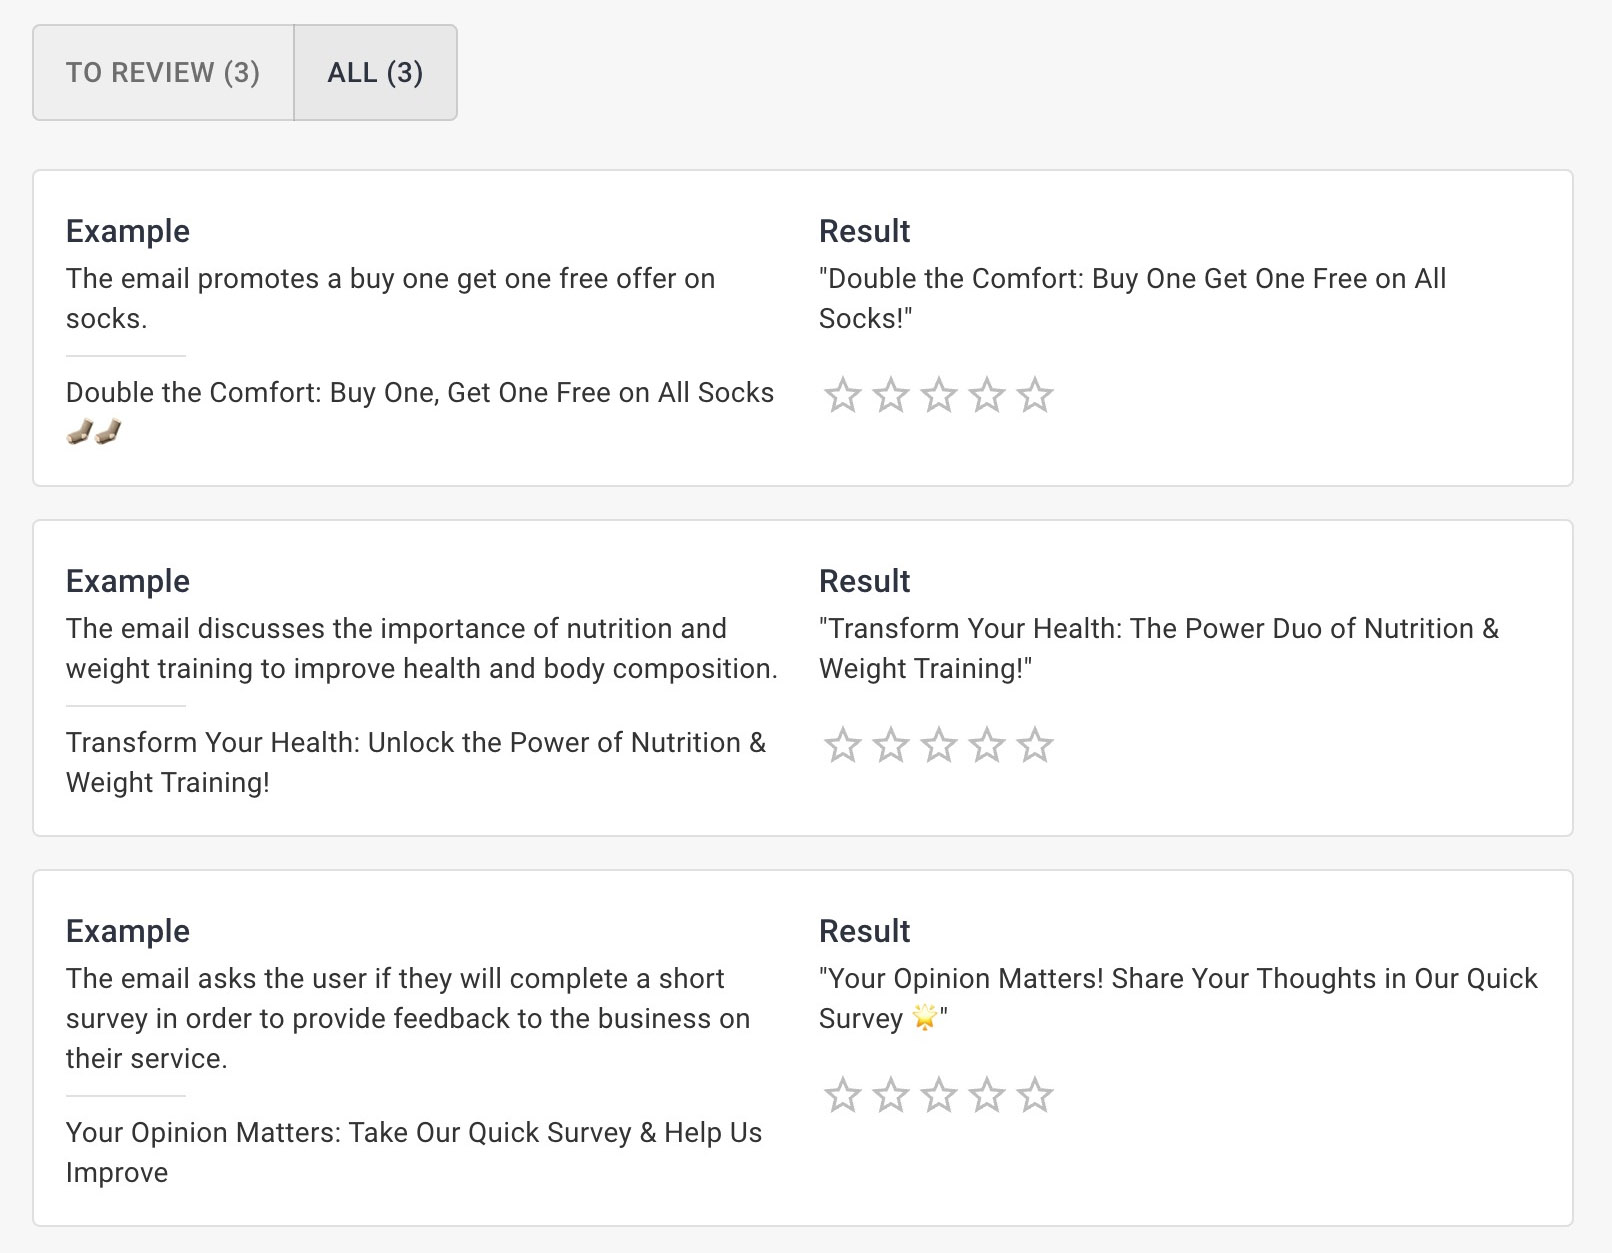This screenshot has width=1612, height=1253.
Task: Rate the nutrition result five stars
Action: tap(1034, 746)
